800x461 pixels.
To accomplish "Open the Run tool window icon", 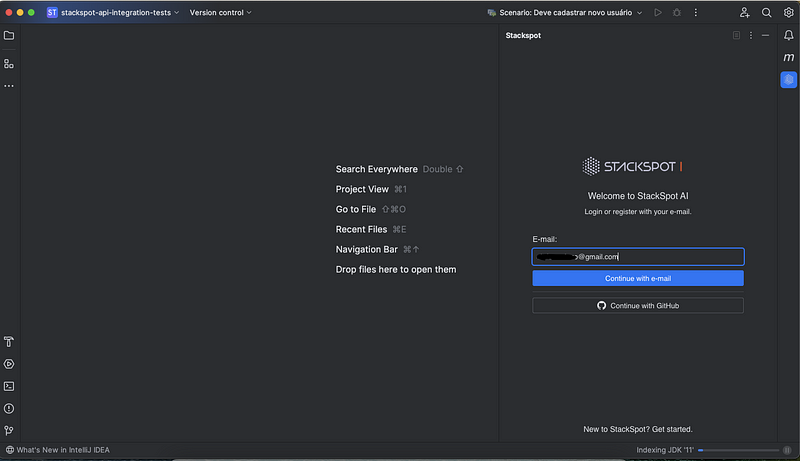I will tap(9, 364).
